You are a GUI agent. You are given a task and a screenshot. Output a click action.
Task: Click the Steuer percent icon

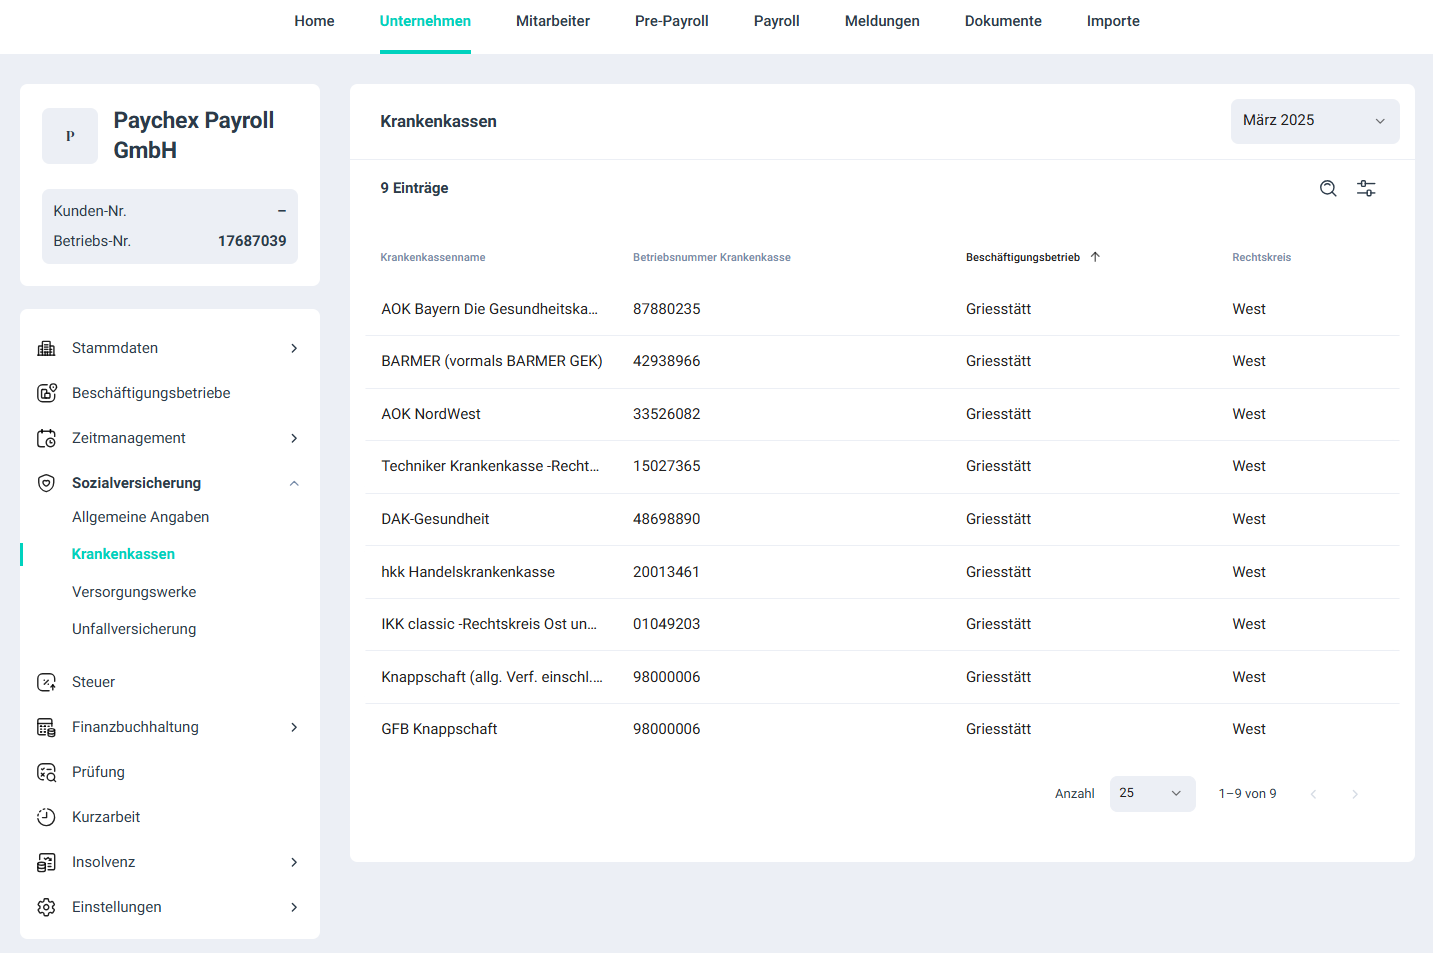[46, 682]
